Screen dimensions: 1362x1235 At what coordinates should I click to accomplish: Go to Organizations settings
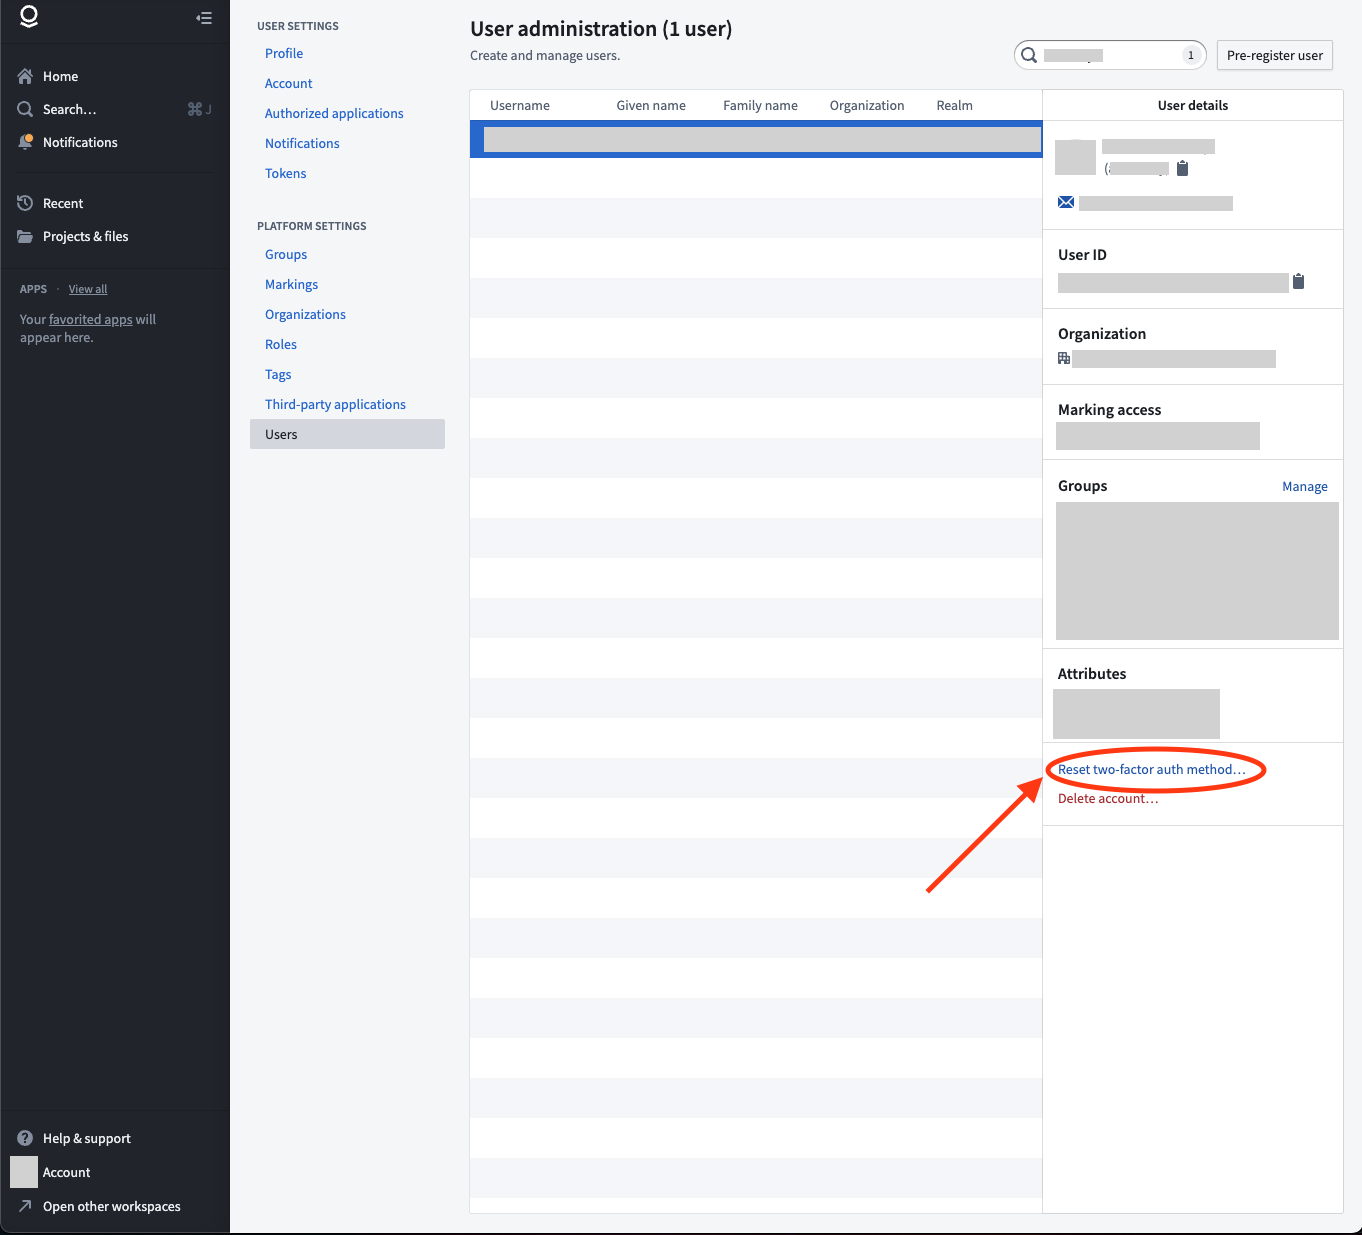(x=305, y=314)
